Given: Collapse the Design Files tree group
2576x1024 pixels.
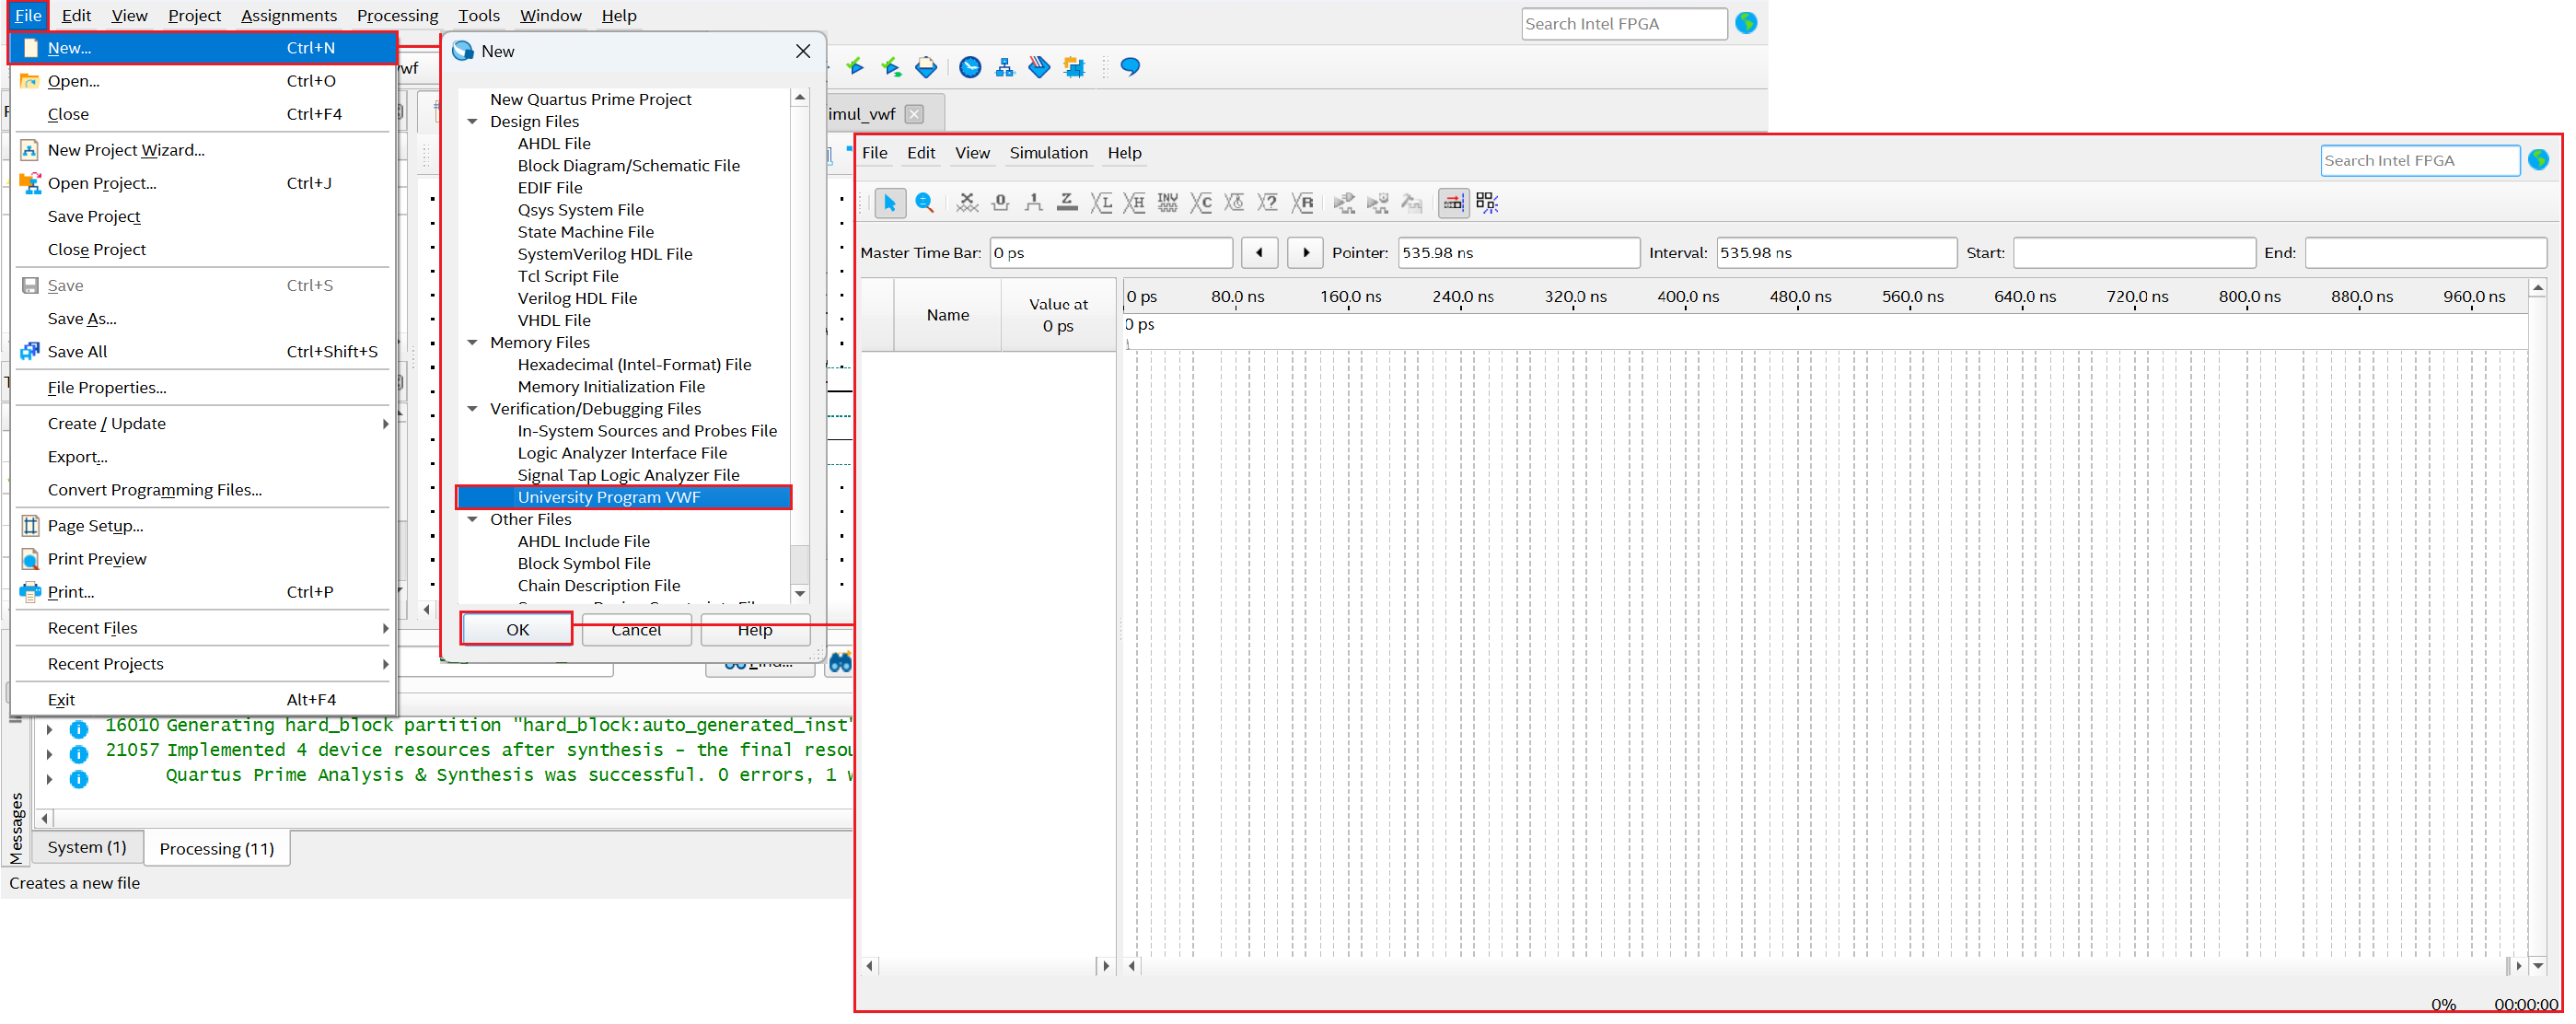Looking at the screenshot, I should click(473, 121).
